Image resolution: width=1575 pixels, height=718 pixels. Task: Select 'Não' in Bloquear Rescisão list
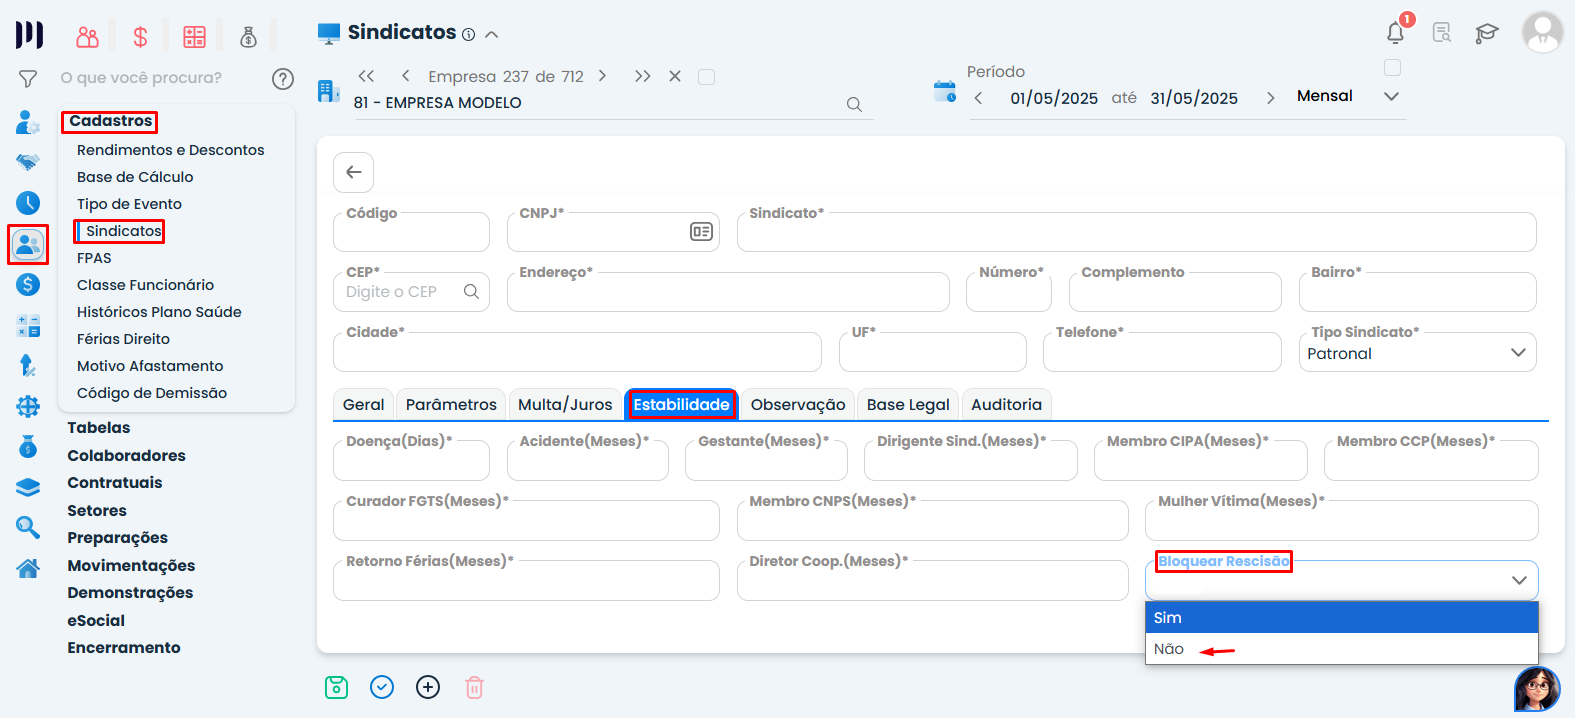[x=1169, y=649]
